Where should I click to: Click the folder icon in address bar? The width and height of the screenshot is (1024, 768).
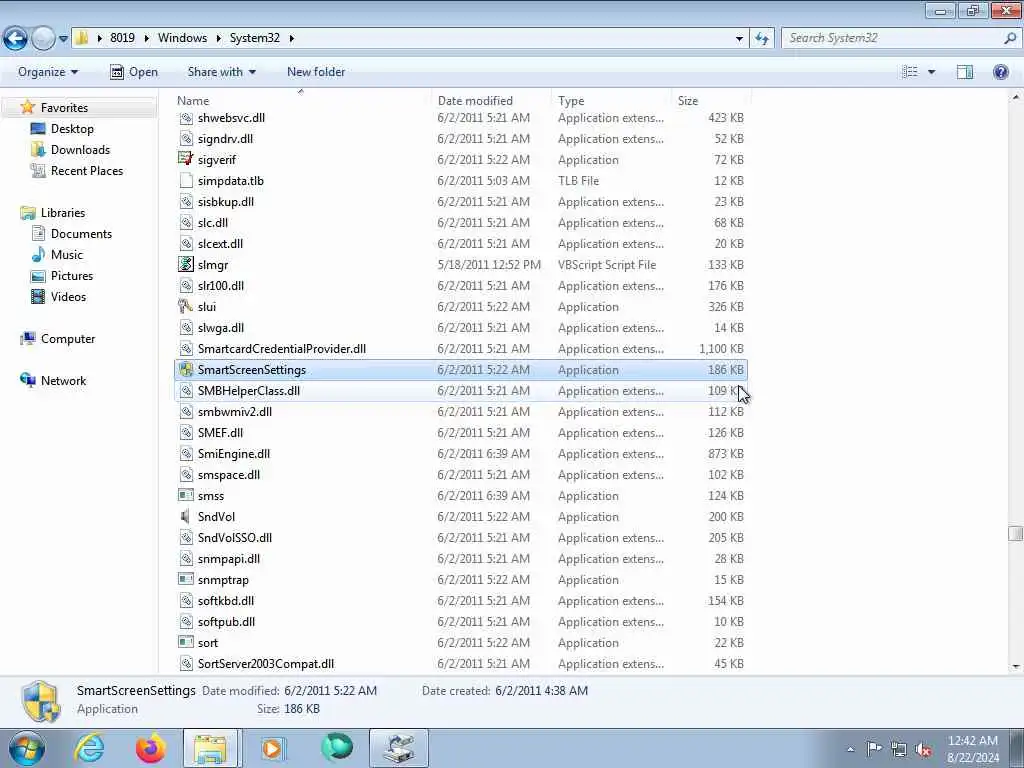coord(82,38)
